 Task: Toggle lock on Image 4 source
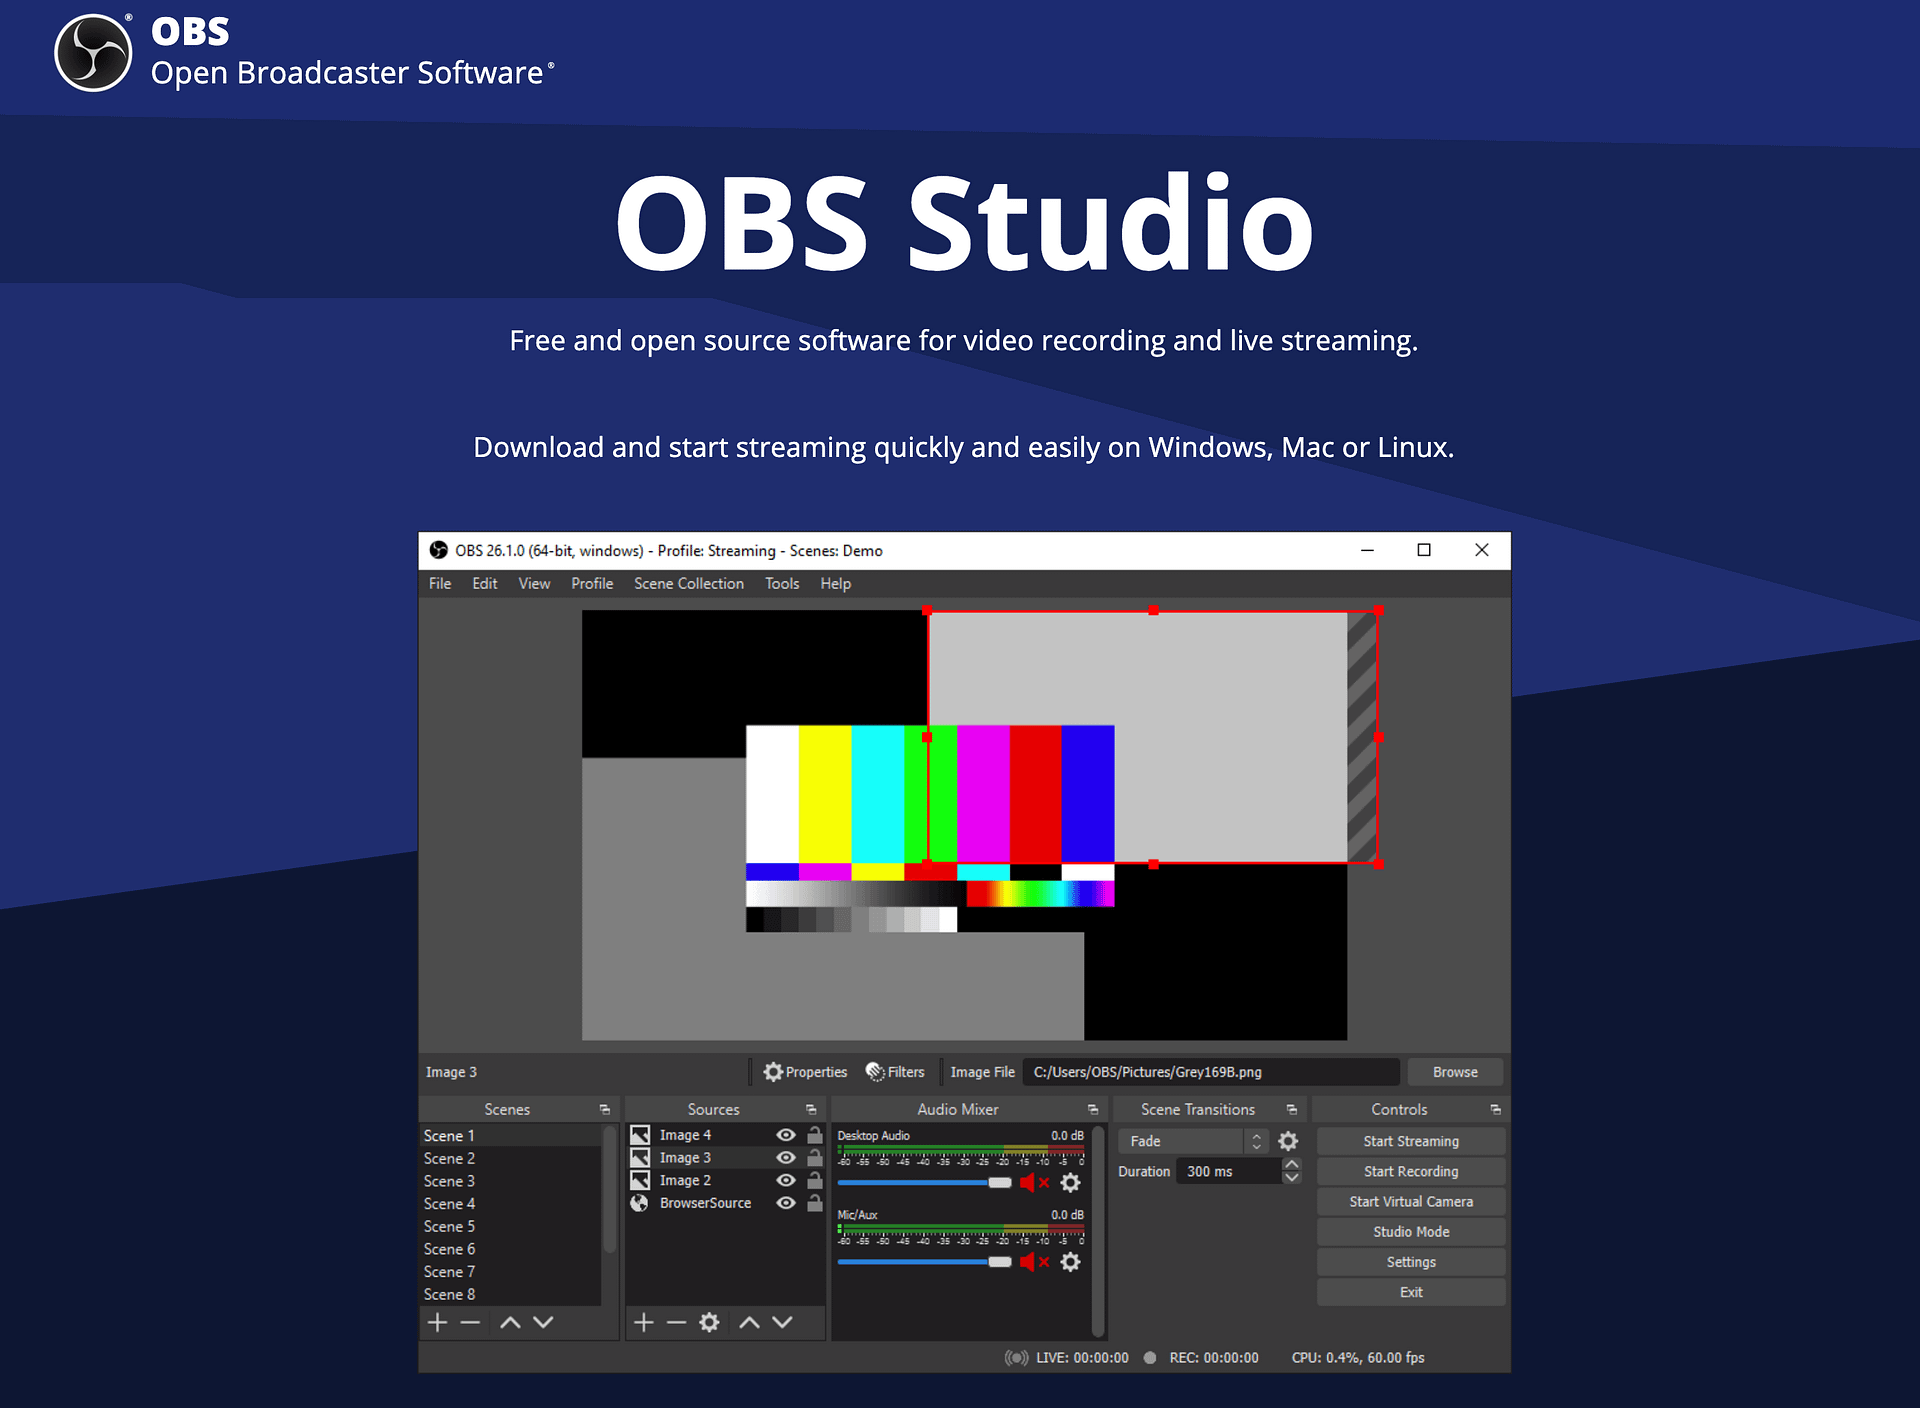pyautogui.click(x=815, y=1135)
